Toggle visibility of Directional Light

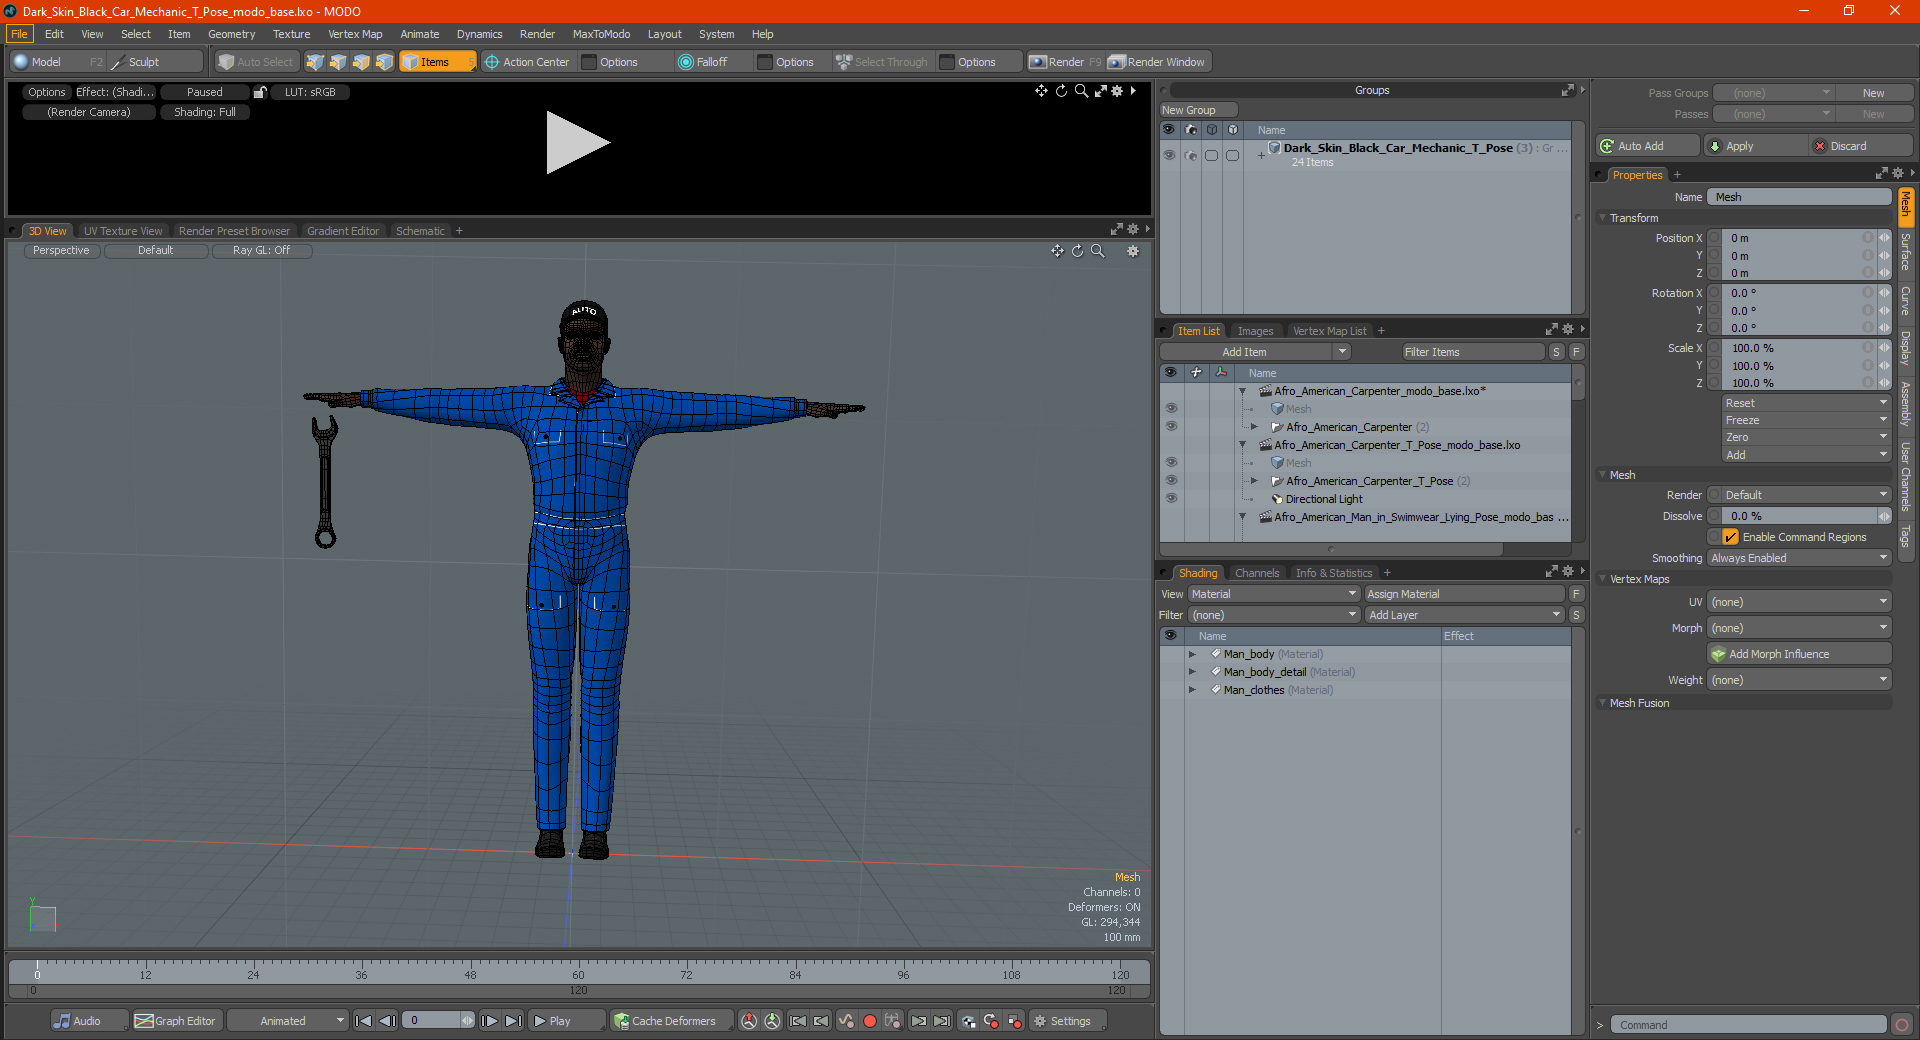click(1171, 499)
